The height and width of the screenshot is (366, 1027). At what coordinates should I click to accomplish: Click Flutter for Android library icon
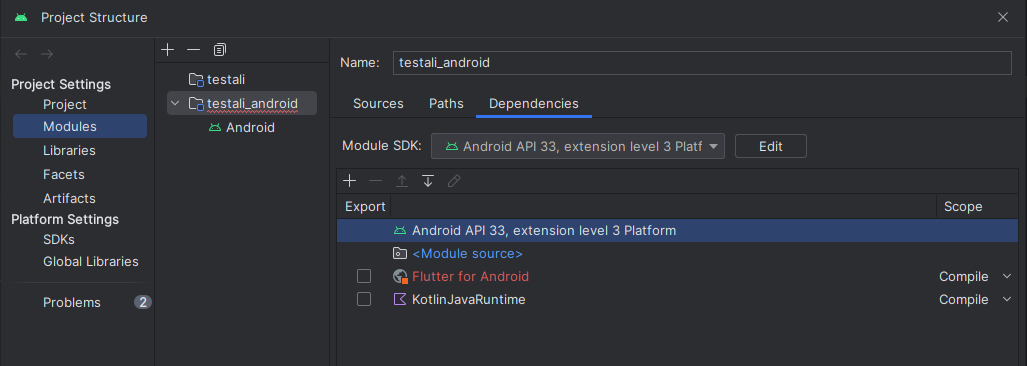coord(400,276)
